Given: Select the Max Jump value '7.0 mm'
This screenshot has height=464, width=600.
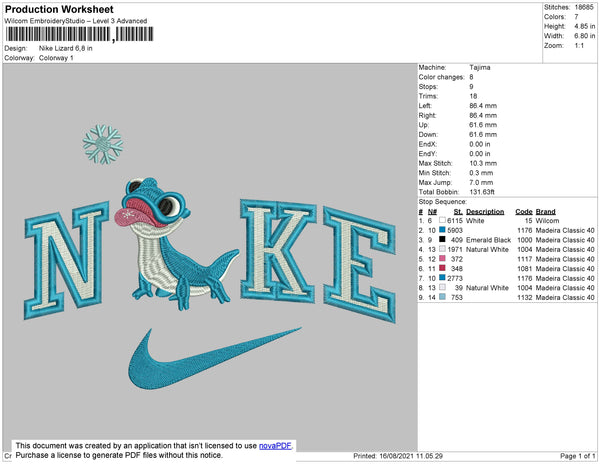Looking at the screenshot, I should pos(481,182).
